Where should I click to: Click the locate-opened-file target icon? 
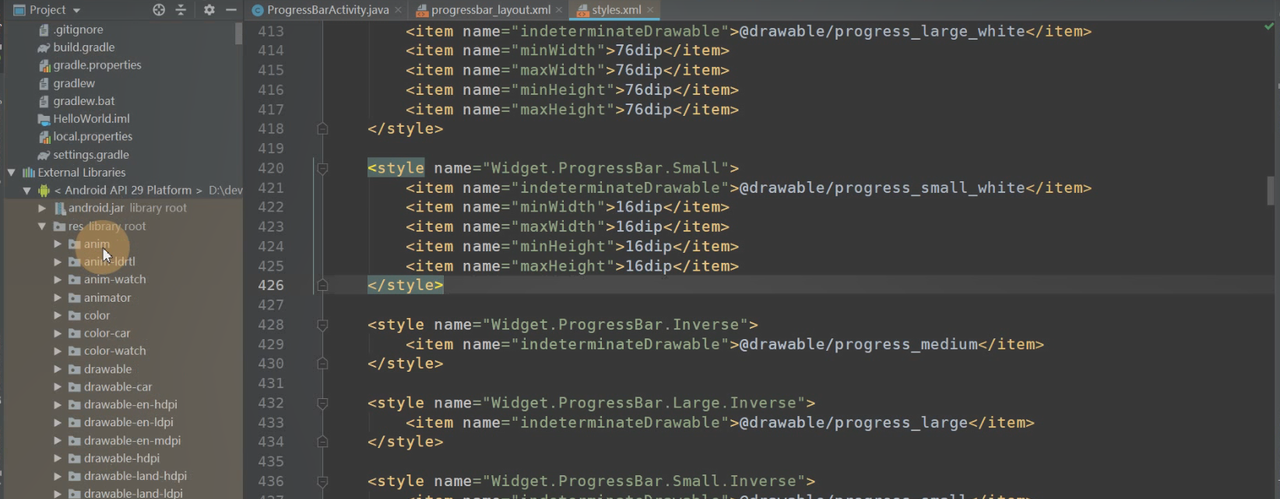(x=158, y=10)
